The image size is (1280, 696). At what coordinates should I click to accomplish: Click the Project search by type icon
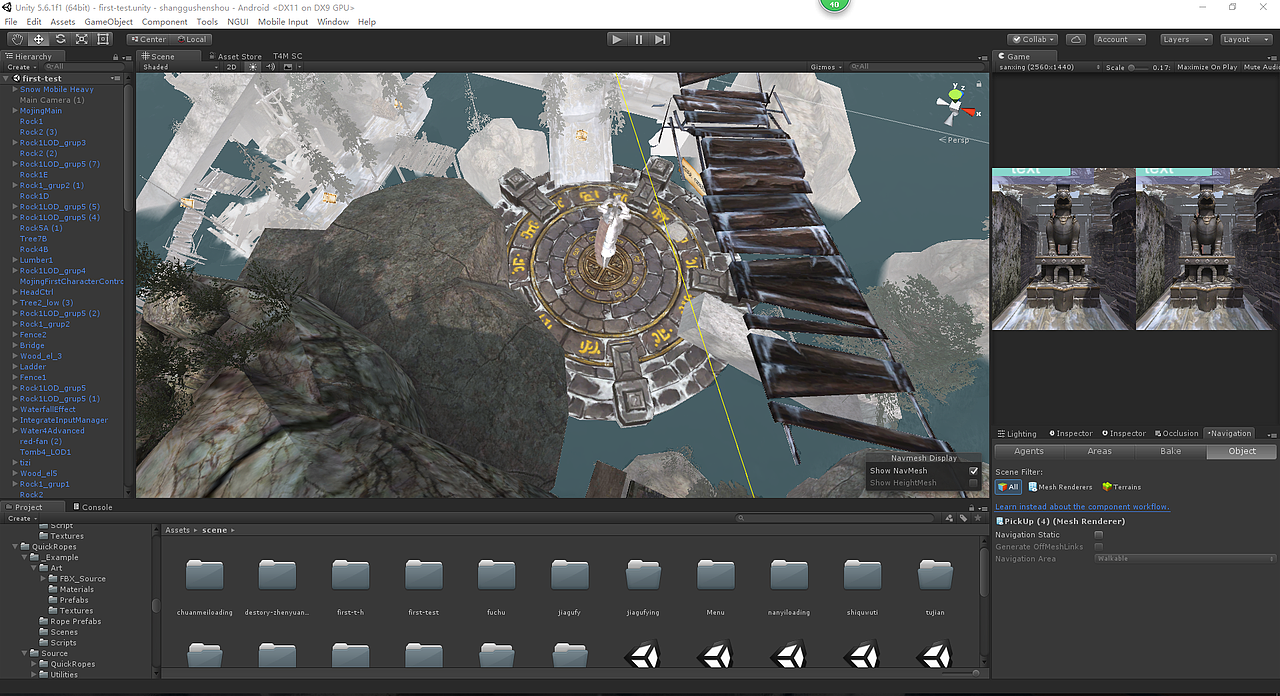pos(949,518)
